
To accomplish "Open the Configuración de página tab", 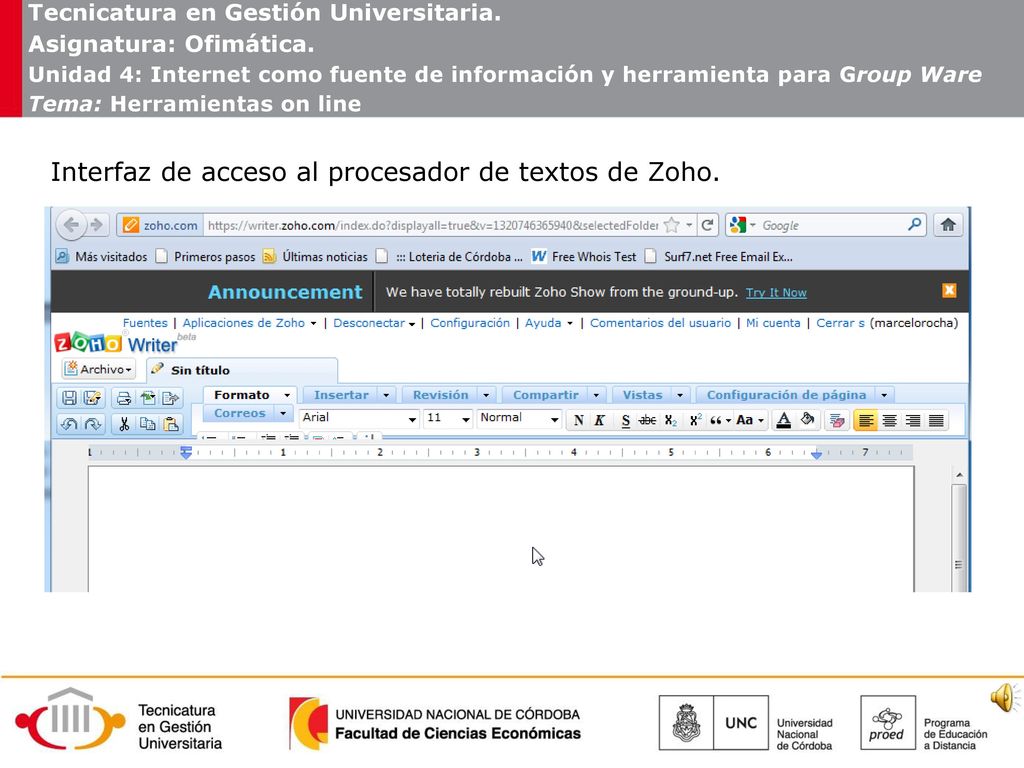I will tap(786, 395).
